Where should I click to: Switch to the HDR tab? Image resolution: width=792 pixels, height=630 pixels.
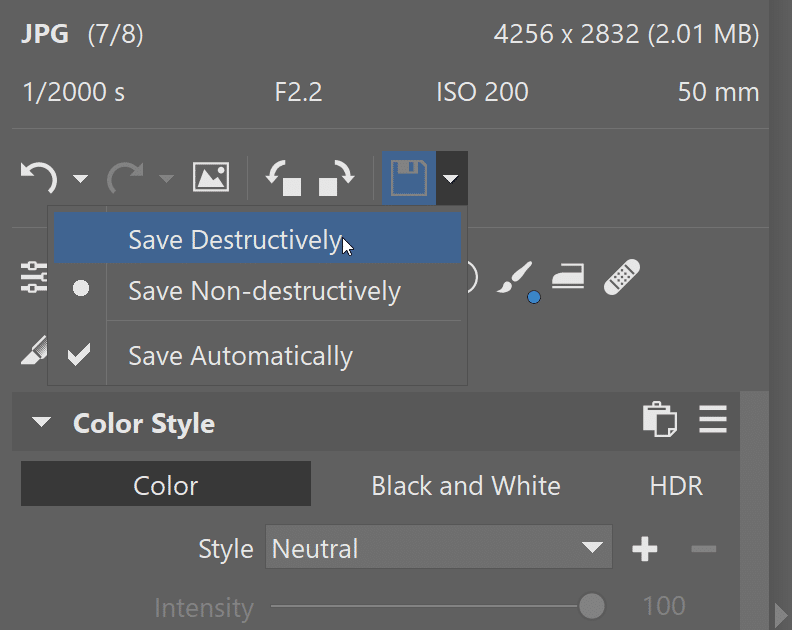pyautogui.click(x=676, y=486)
